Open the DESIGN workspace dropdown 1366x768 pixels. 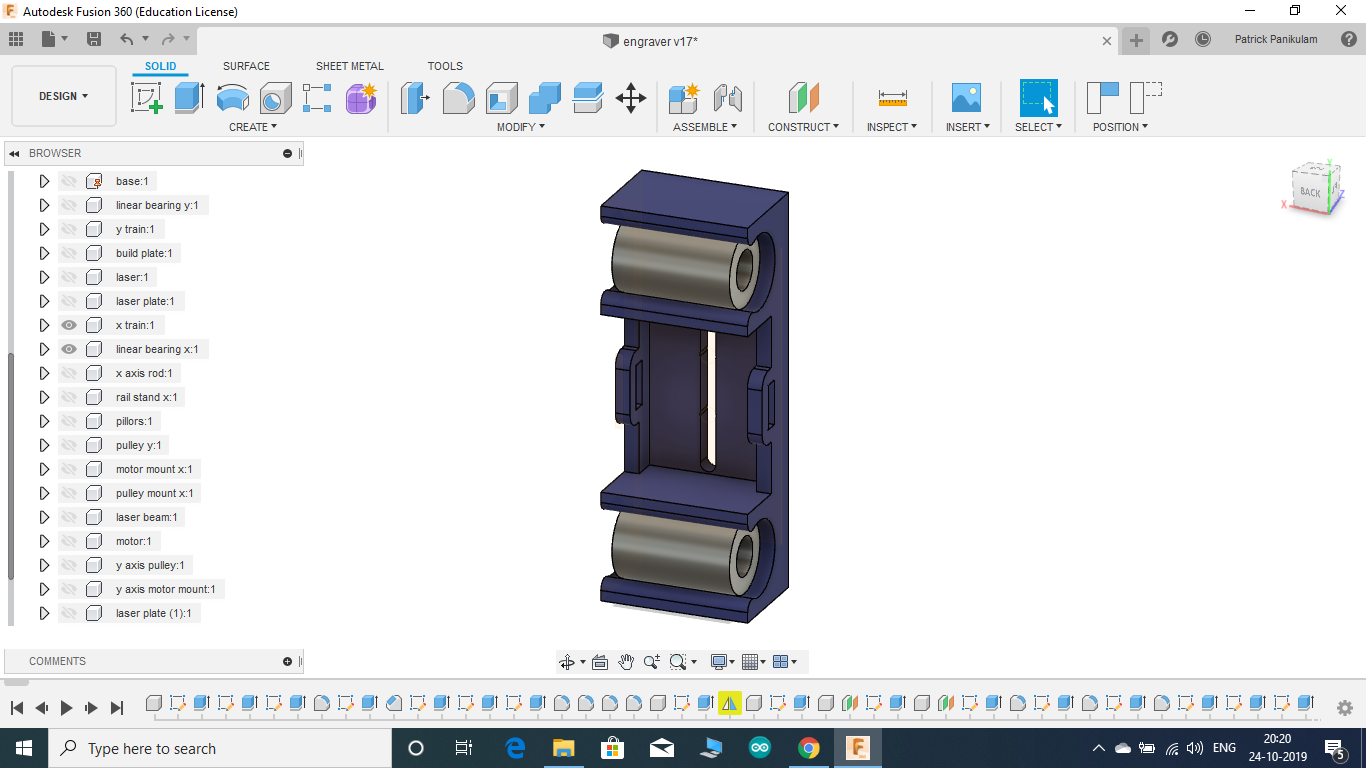pyautogui.click(x=63, y=96)
